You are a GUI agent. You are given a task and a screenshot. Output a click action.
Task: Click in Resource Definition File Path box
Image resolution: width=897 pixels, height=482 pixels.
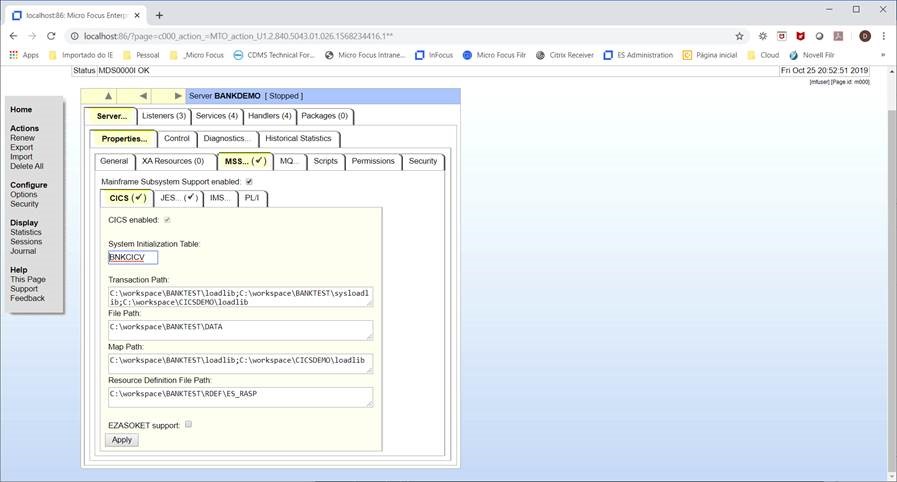click(241, 397)
